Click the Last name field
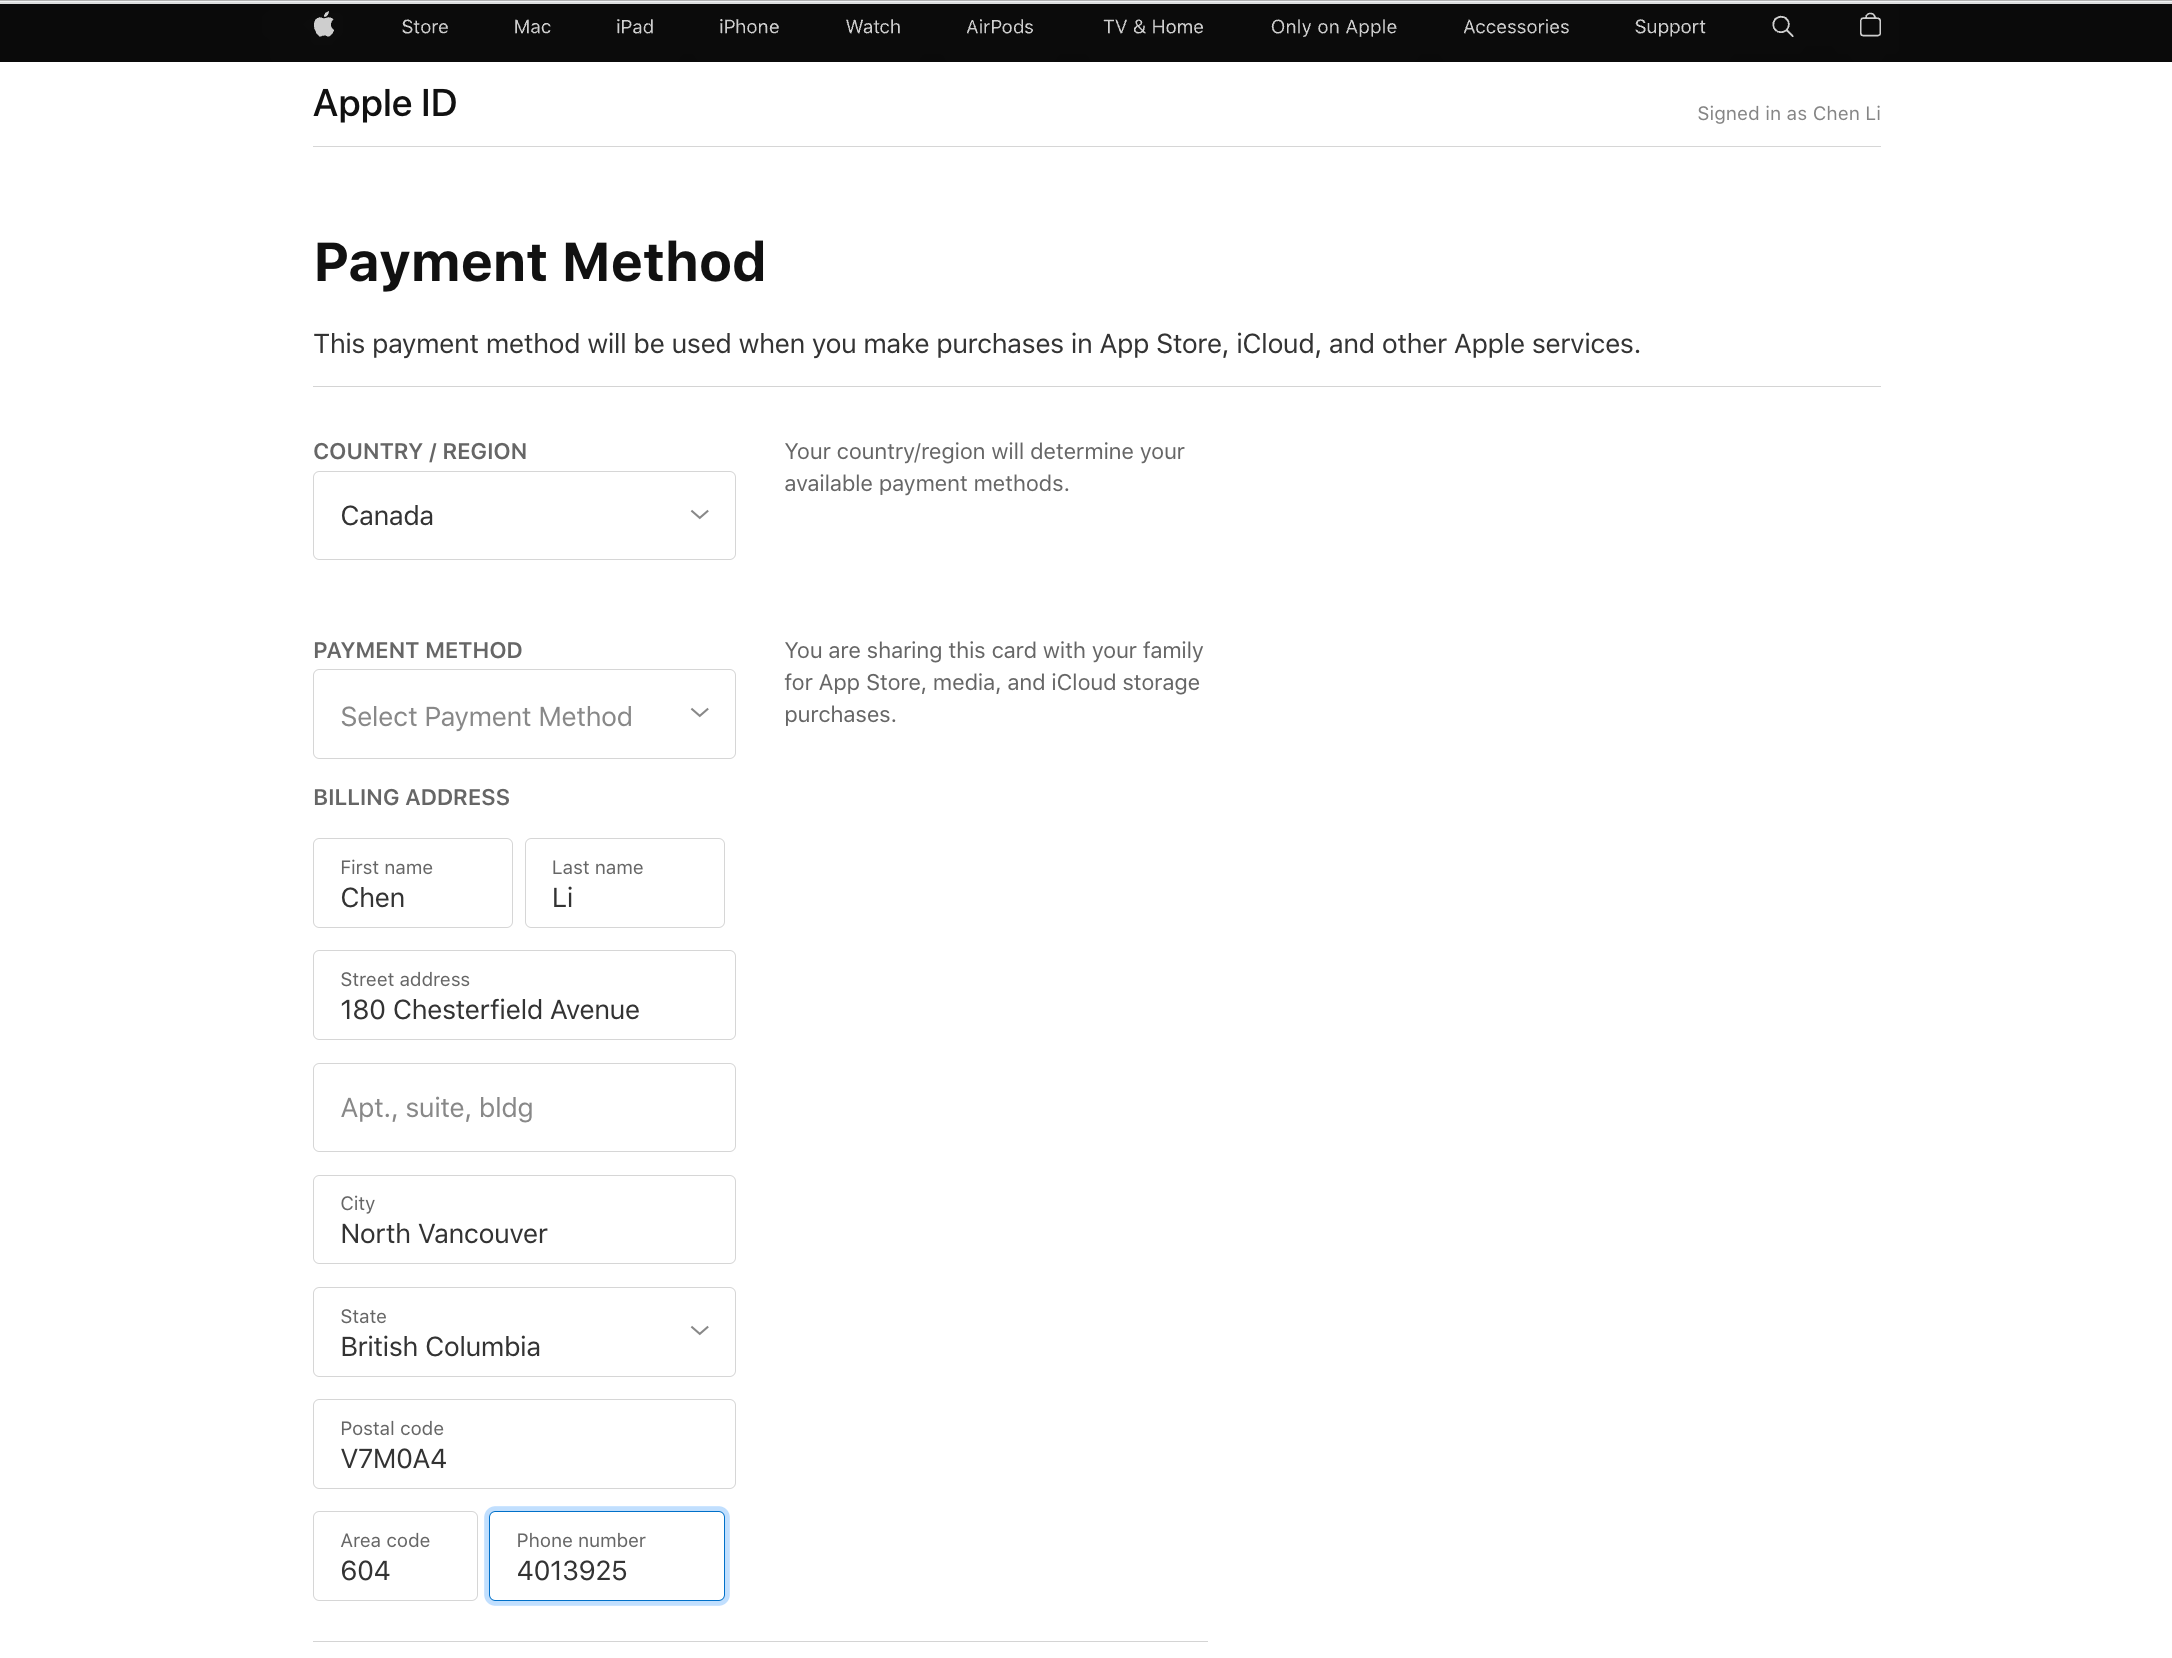The height and width of the screenshot is (1658, 2172). click(624, 884)
